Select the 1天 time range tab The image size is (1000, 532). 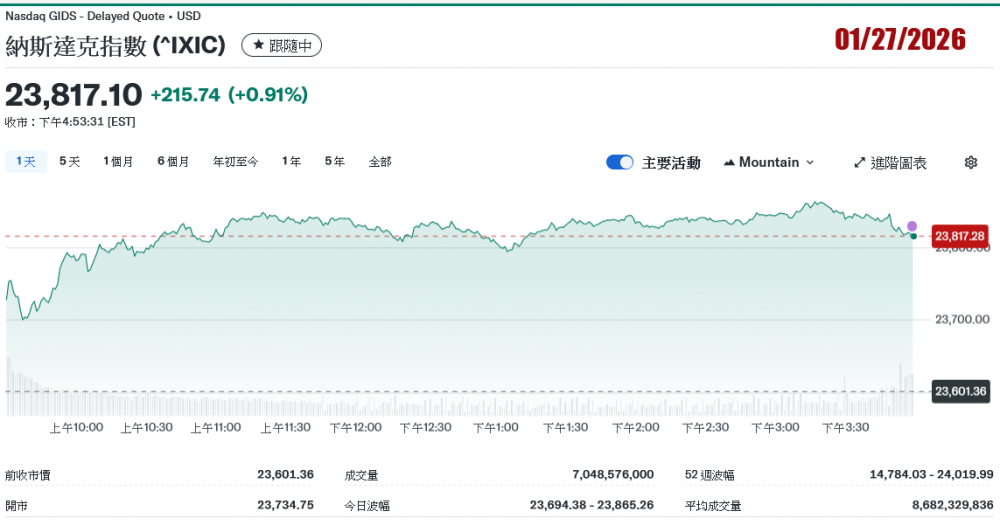[26, 161]
